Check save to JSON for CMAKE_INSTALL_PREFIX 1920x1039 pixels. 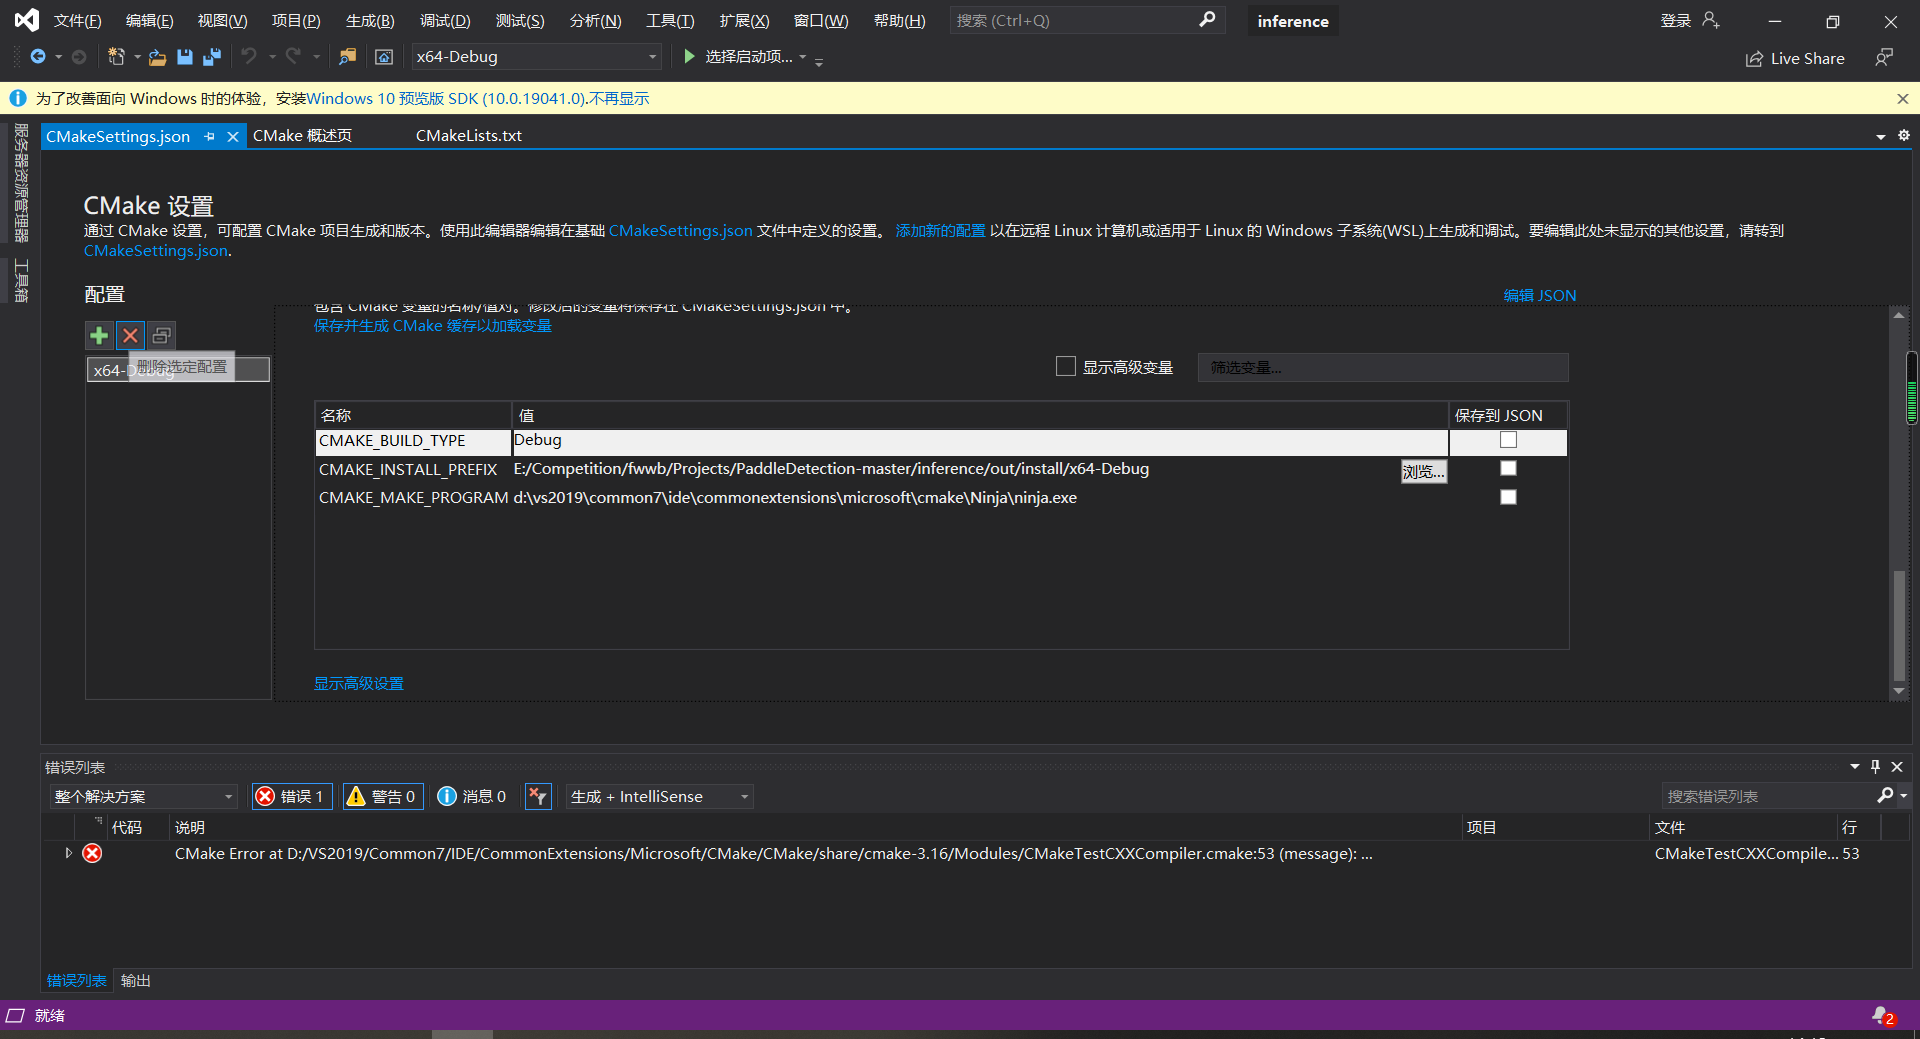tap(1508, 468)
